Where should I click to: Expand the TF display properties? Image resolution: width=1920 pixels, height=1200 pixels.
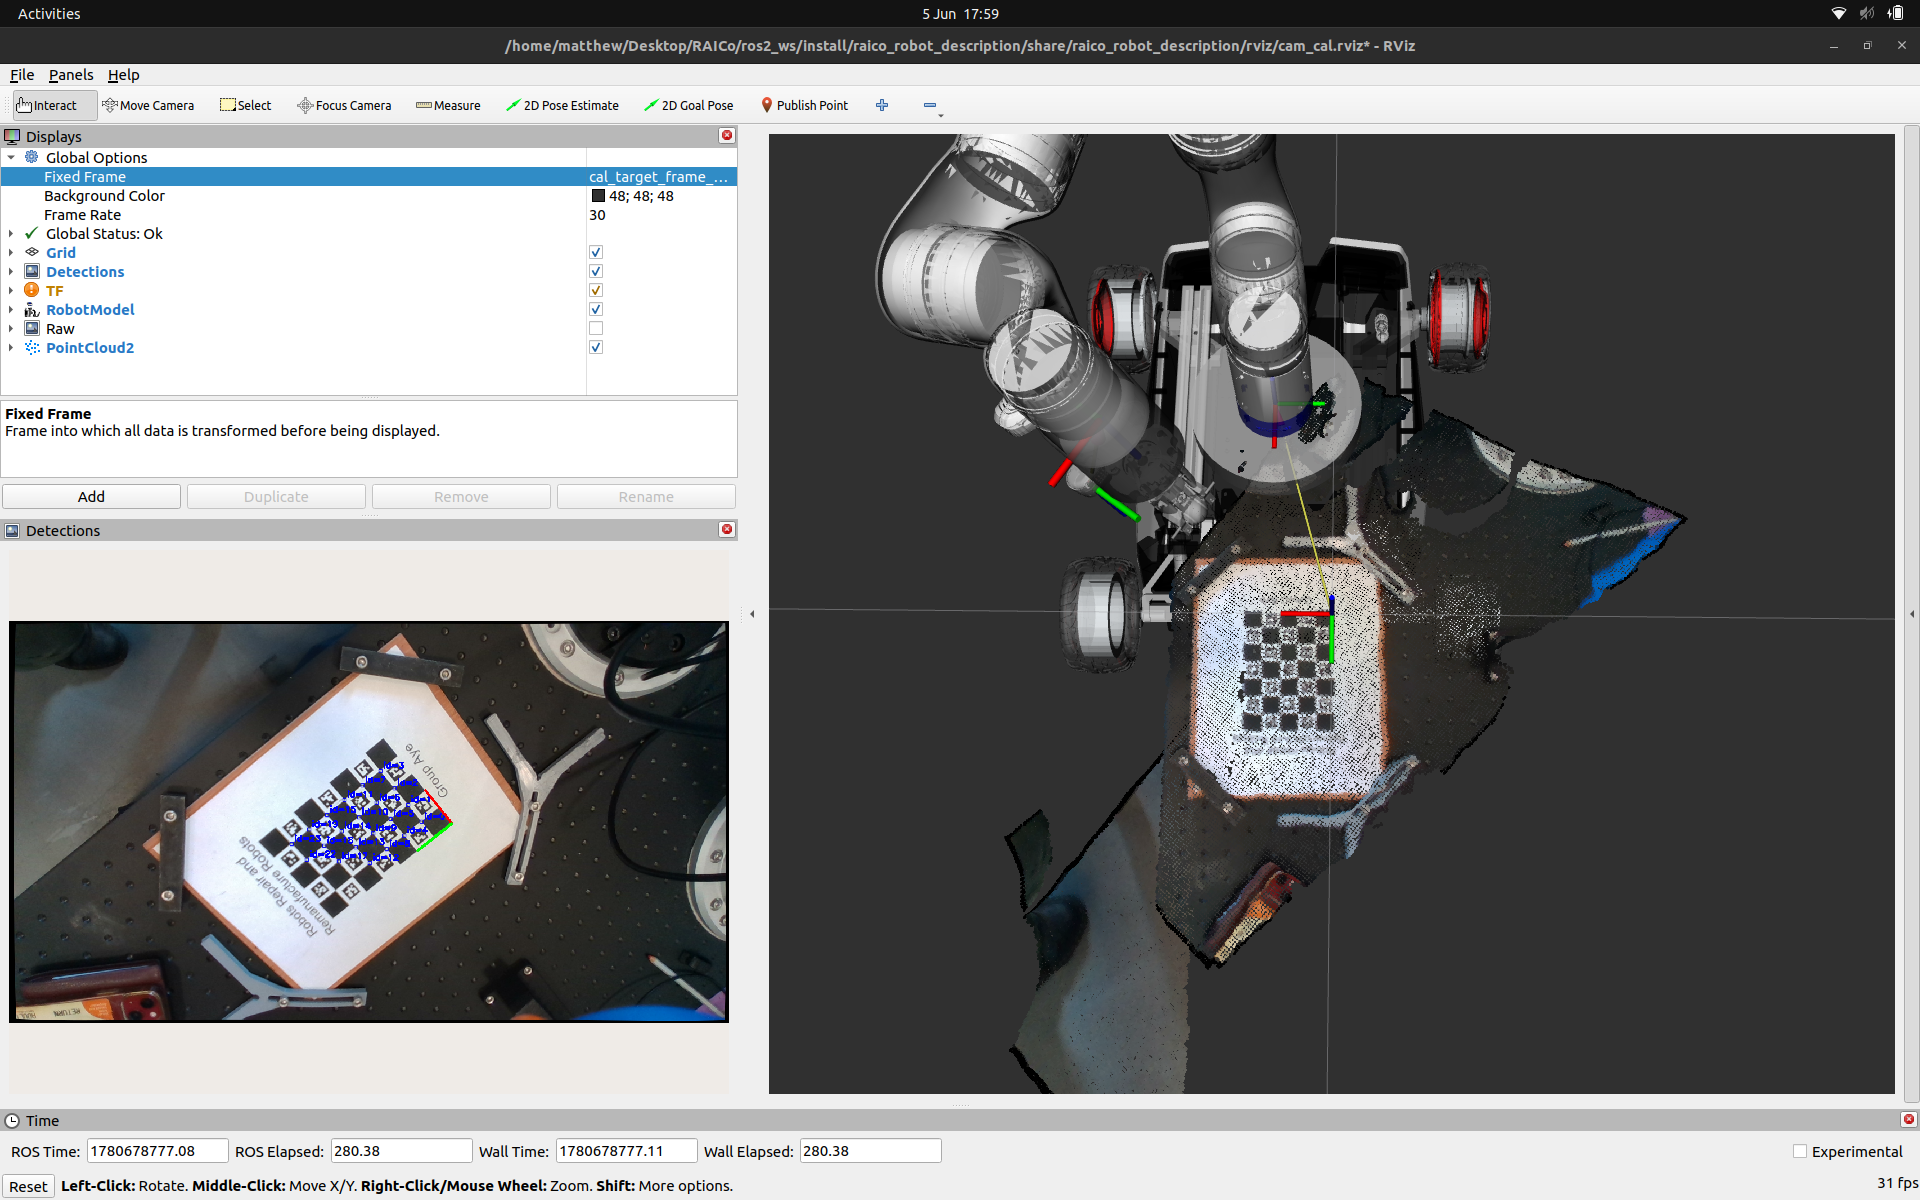pyautogui.click(x=11, y=290)
